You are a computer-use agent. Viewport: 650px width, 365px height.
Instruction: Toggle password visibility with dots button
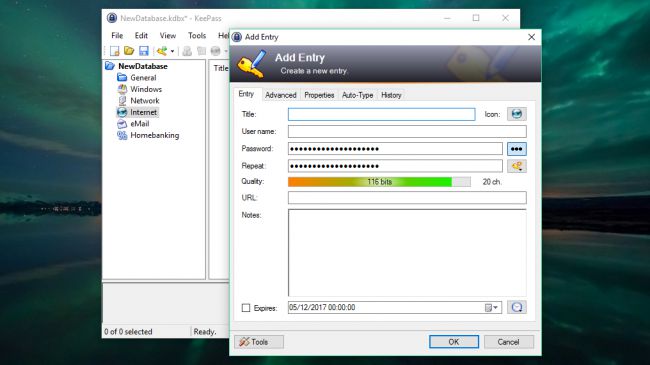pos(517,149)
